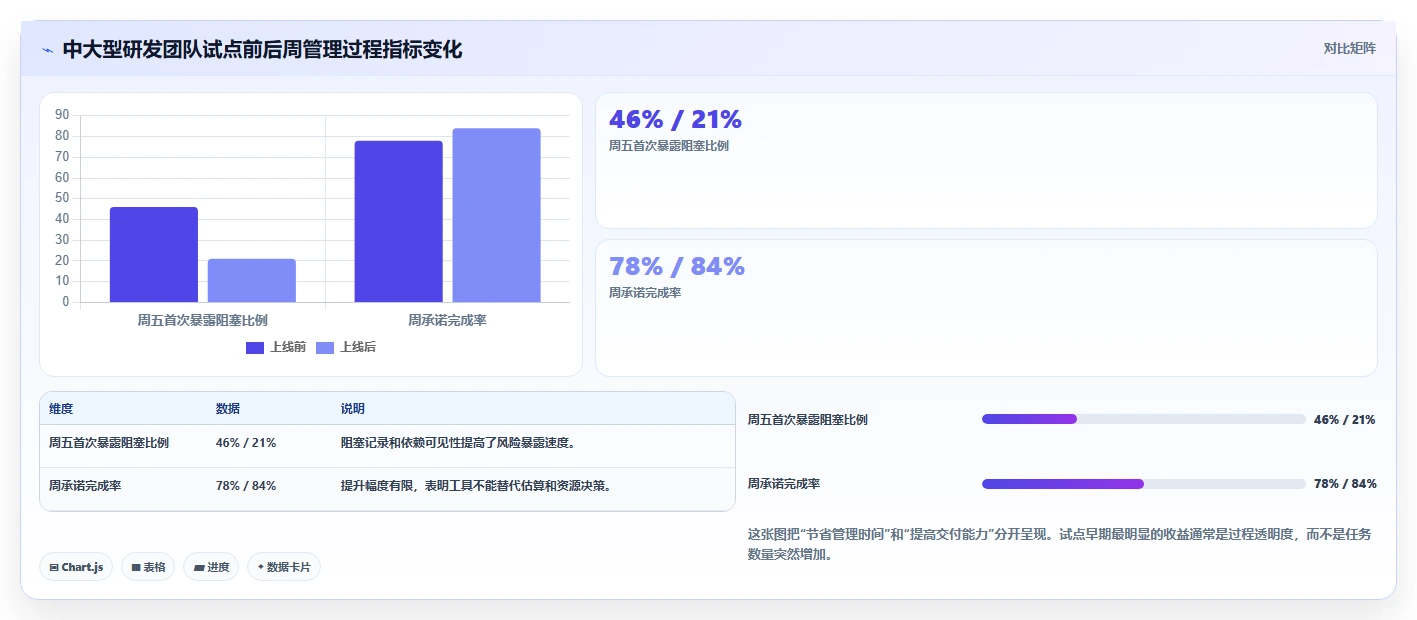
Task: Toggle the 上线后 legend entry
Action: [346, 347]
